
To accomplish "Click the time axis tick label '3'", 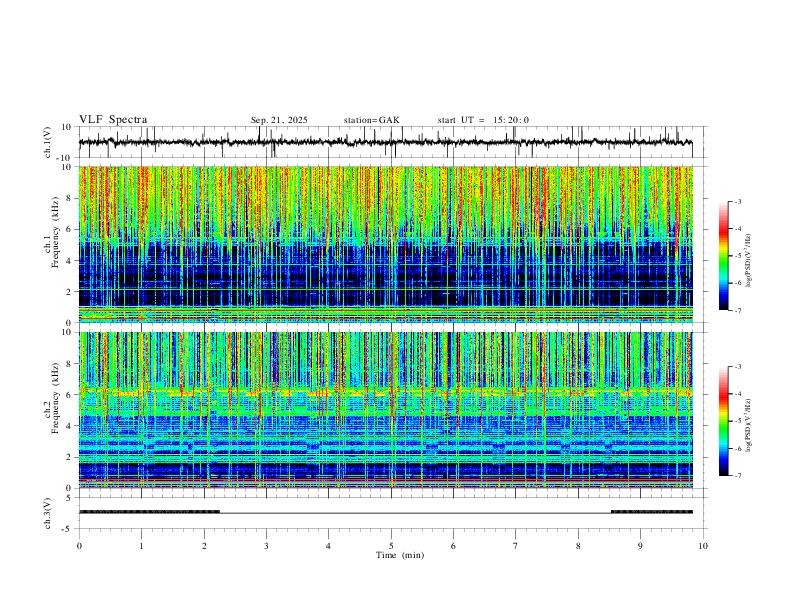I will (266, 546).
